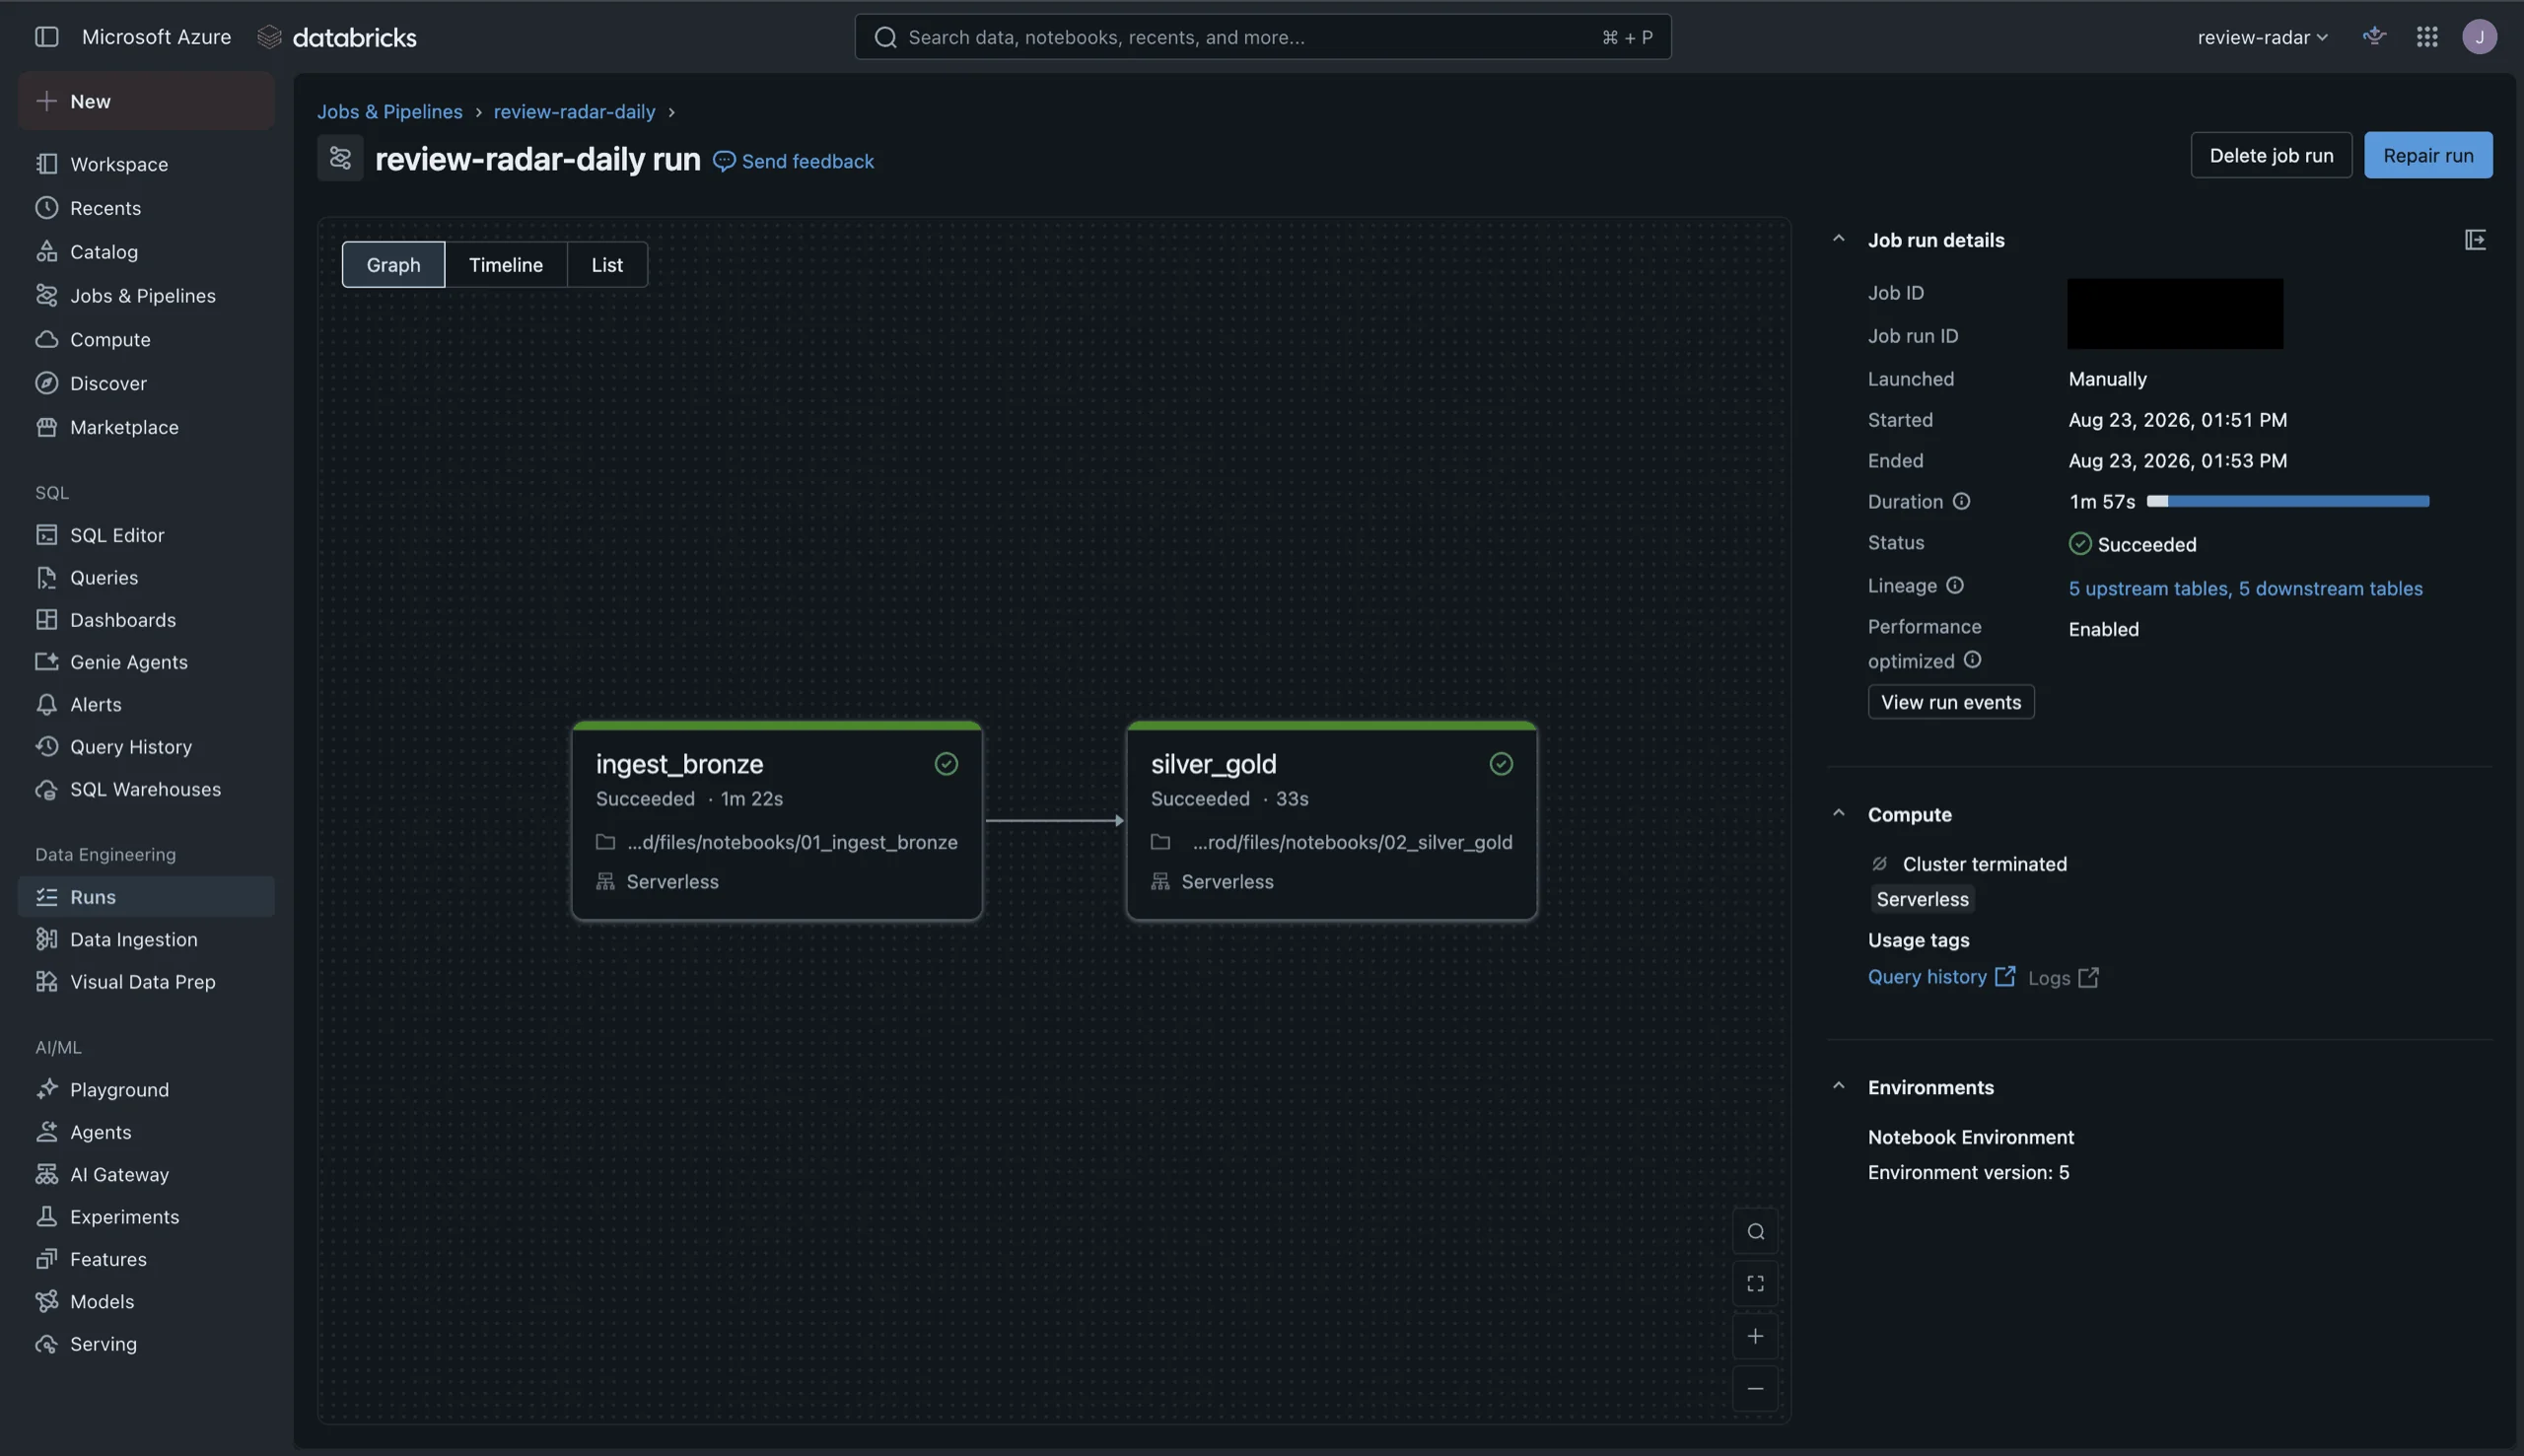The image size is (2524, 1456).
Task: Click the Duration progress bar
Action: 2287,501
